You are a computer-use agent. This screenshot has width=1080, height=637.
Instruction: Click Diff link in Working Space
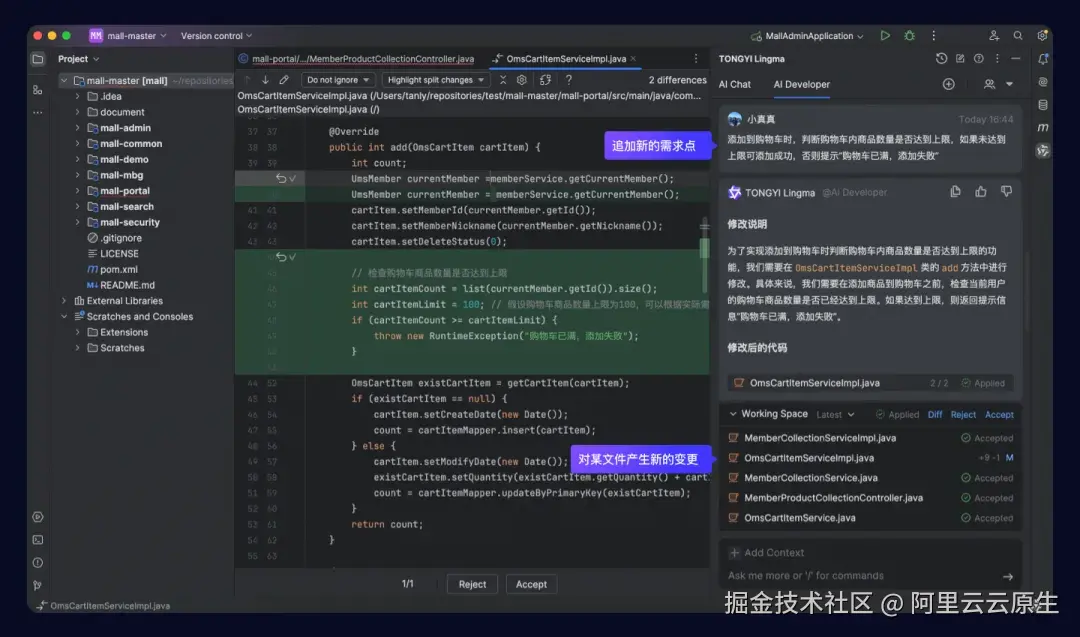point(935,415)
